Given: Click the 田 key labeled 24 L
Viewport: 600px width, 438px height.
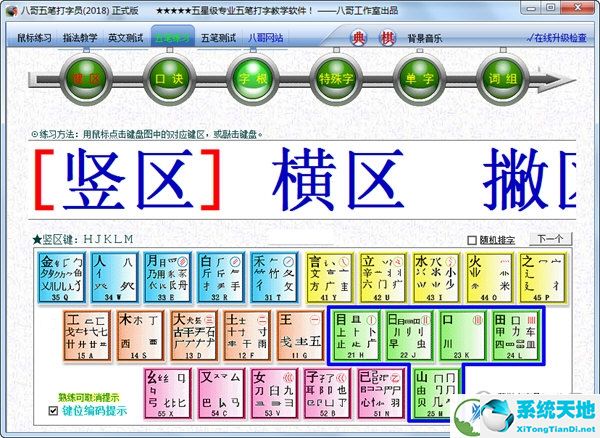Looking at the screenshot, I should tap(516, 335).
